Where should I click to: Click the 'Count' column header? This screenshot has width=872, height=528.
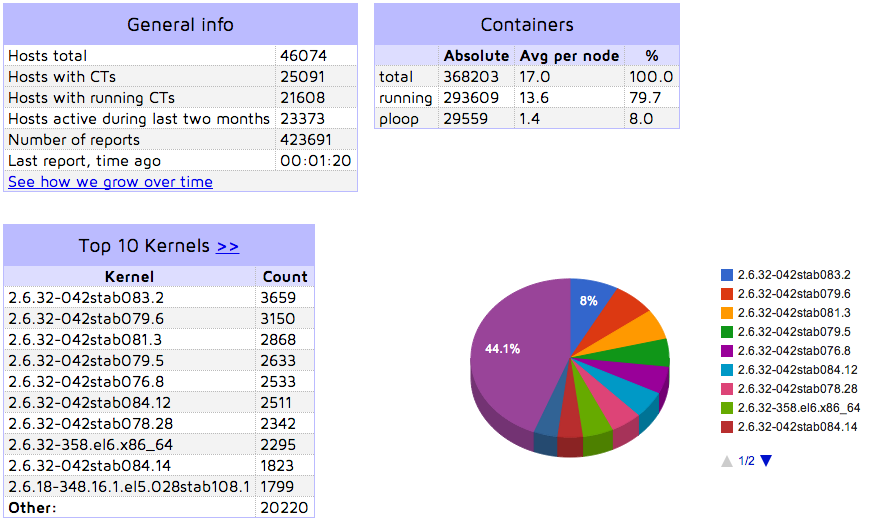[x=285, y=277]
